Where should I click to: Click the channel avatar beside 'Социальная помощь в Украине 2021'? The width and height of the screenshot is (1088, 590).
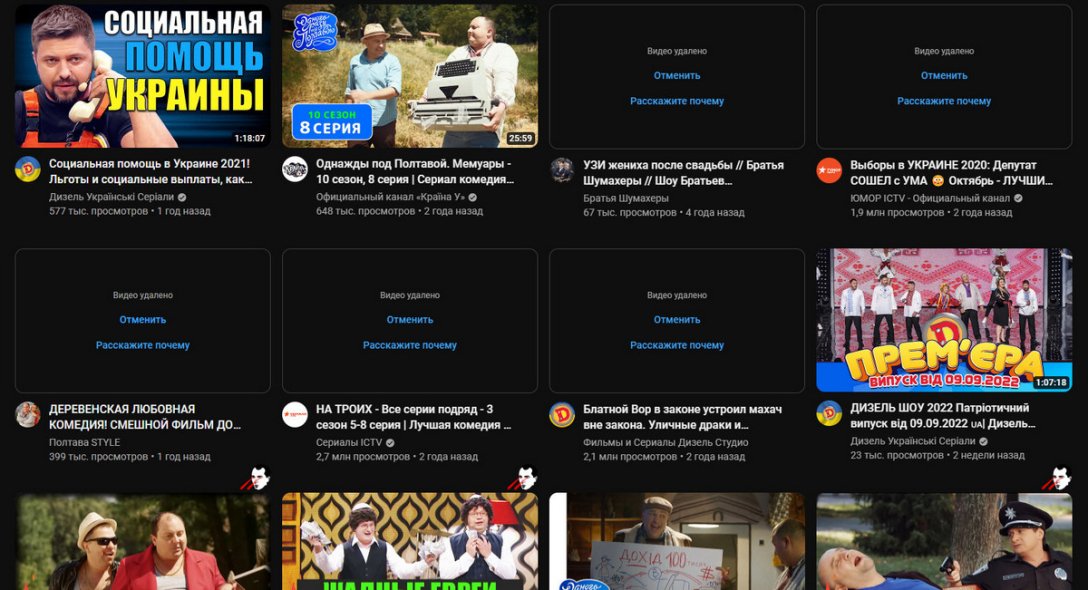[x=28, y=170]
